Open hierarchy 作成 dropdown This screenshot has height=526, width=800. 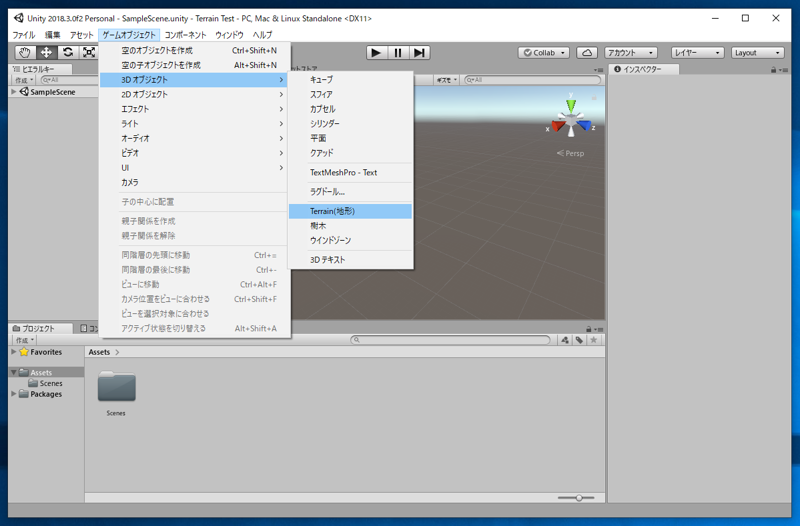(x=23, y=80)
